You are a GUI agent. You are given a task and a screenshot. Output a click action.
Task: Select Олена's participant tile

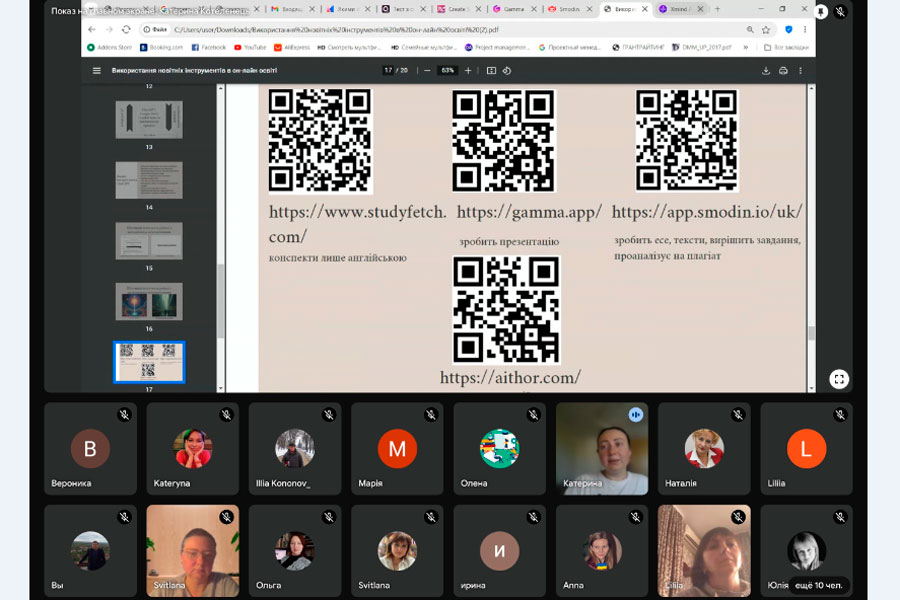point(499,448)
